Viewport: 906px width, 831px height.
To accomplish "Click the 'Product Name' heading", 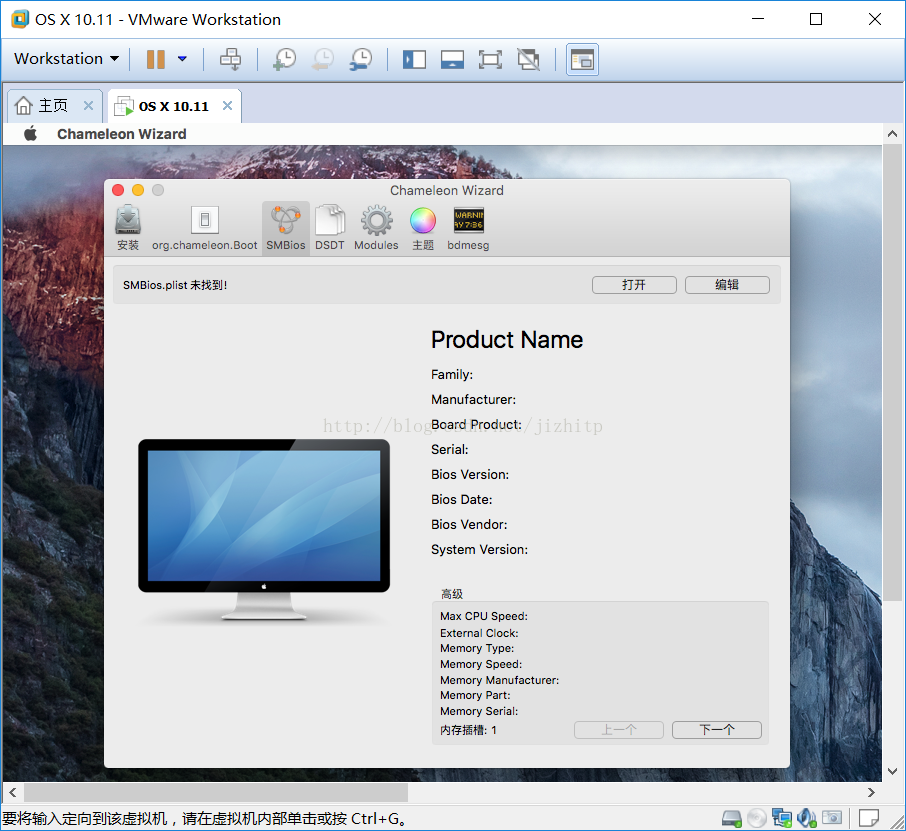I will click(507, 340).
